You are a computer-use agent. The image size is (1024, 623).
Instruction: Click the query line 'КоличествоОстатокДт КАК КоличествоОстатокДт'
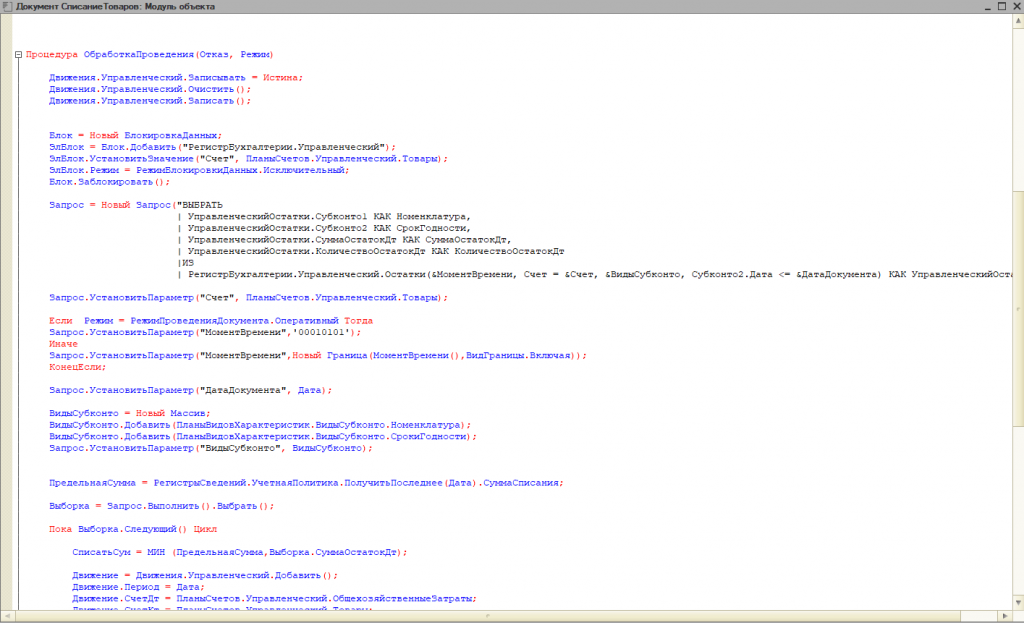point(370,251)
